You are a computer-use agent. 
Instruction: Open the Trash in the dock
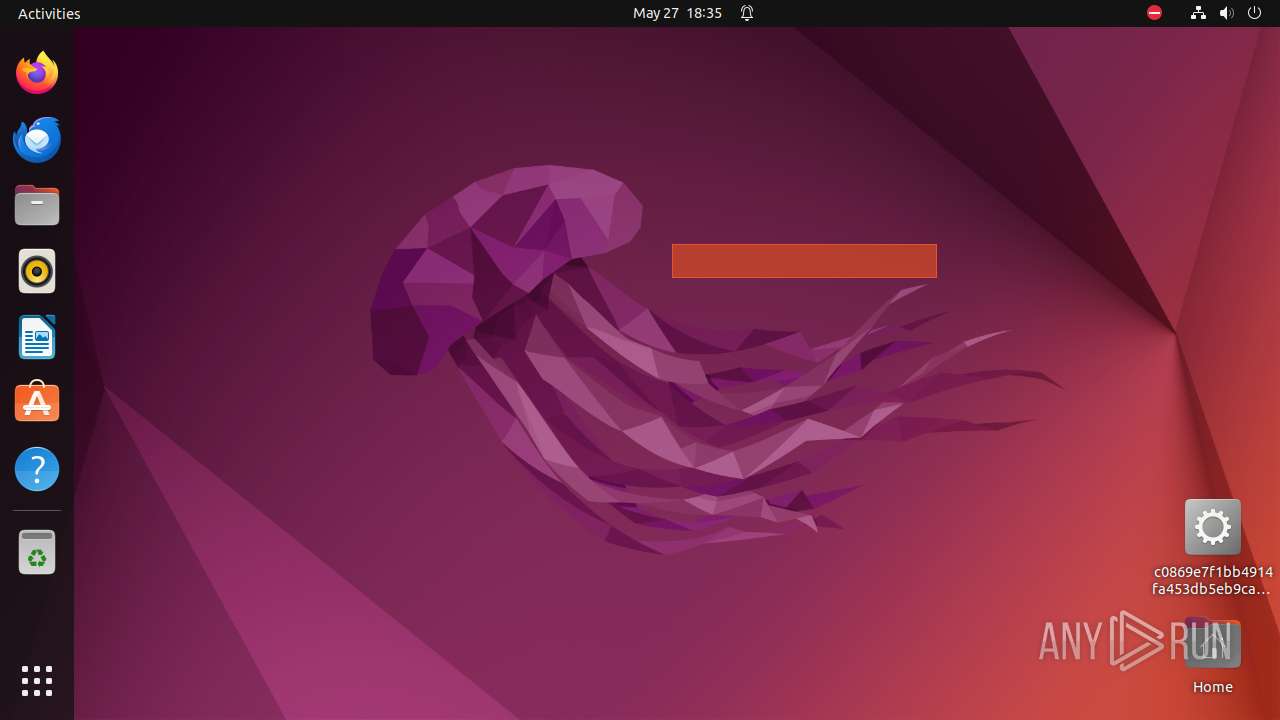click(x=37, y=552)
